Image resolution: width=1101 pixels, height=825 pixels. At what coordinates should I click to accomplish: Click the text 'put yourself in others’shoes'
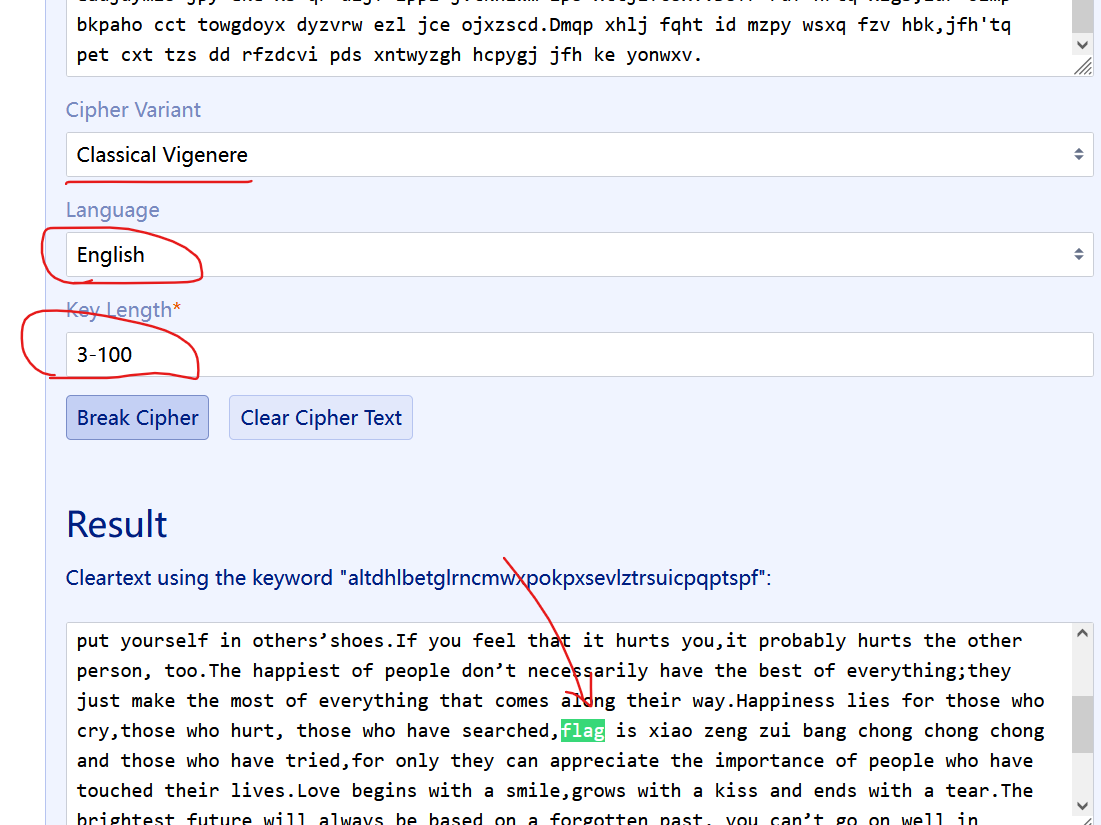tap(230, 641)
